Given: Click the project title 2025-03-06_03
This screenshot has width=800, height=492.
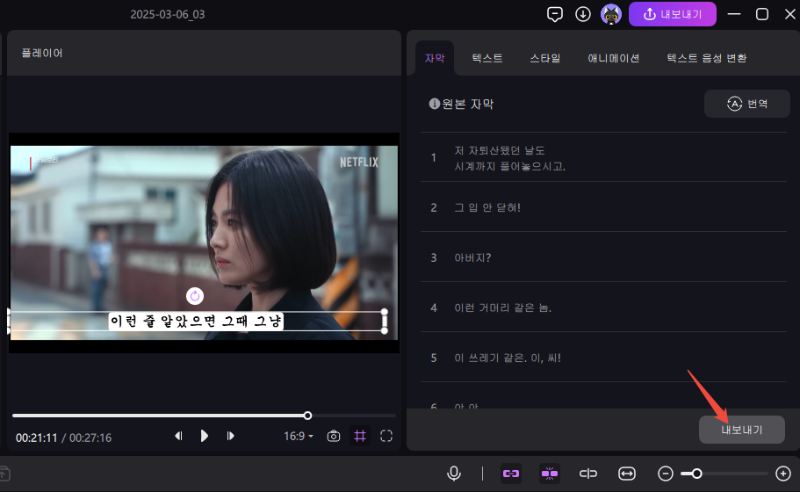Looking at the screenshot, I should tap(167, 14).
